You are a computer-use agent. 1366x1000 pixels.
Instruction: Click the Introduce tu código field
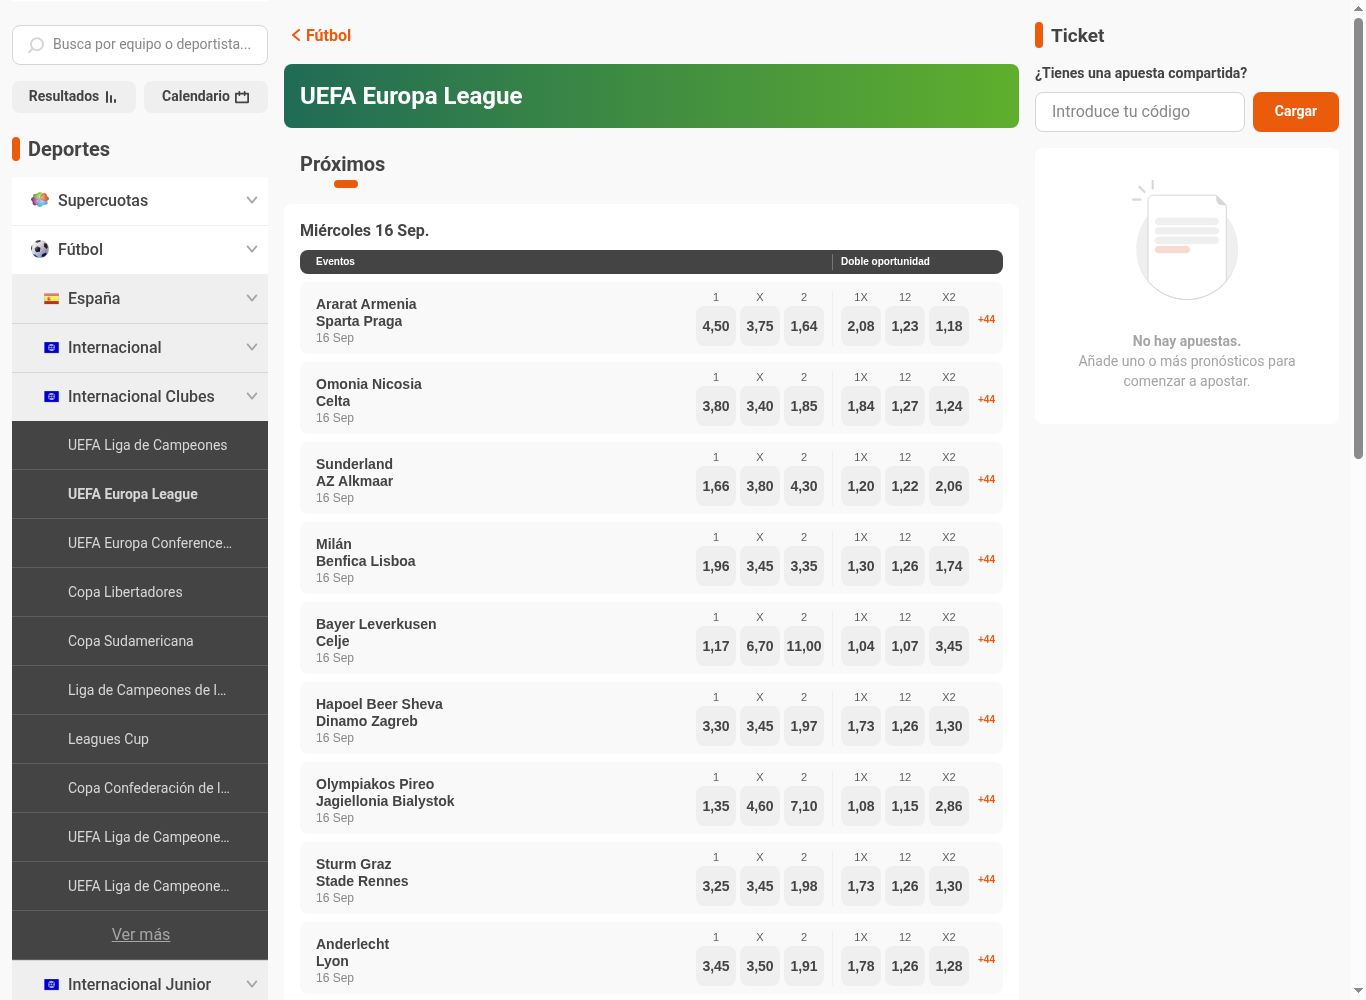(1140, 112)
